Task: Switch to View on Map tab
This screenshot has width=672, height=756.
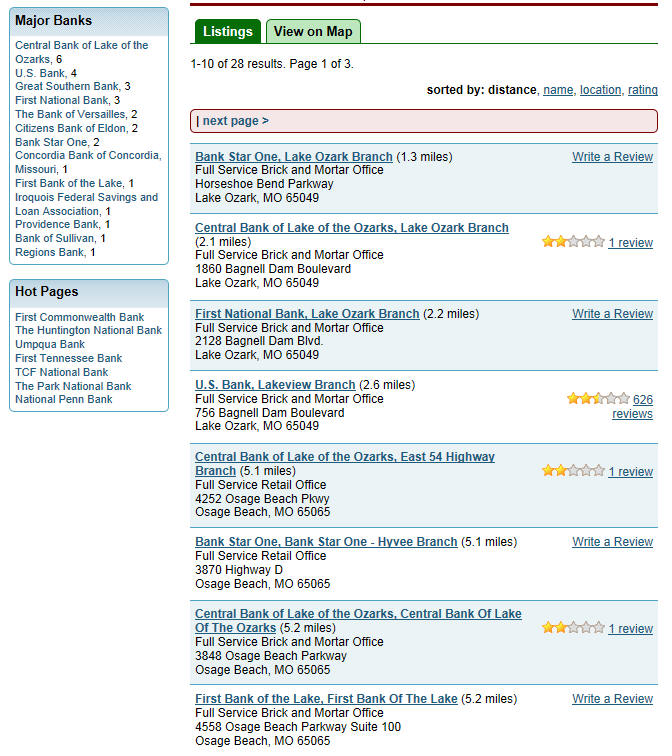Action: point(313,31)
